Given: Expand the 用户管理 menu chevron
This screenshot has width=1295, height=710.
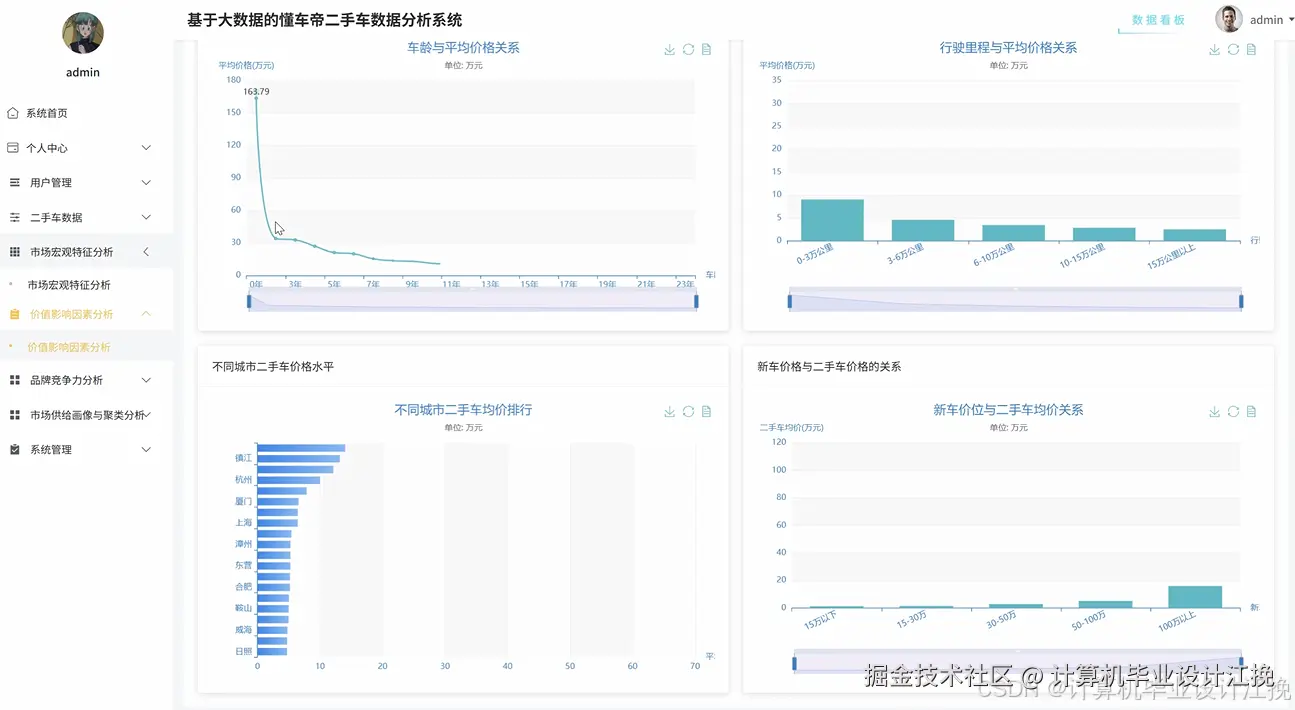Looking at the screenshot, I should (146, 183).
